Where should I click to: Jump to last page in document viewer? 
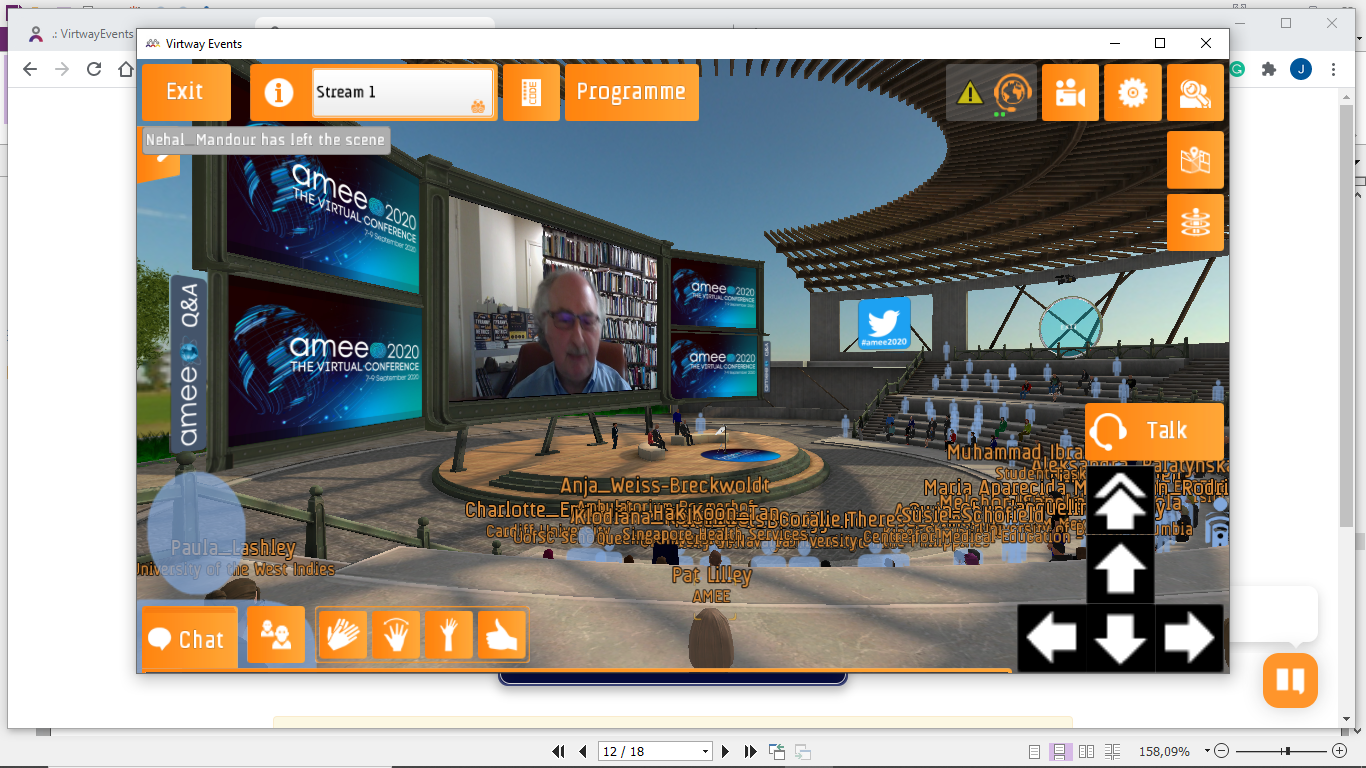(x=751, y=751)
